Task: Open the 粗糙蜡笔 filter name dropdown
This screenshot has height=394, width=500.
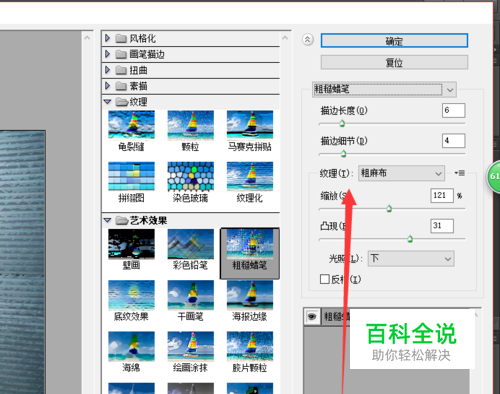Action: [x=384, y=89]
